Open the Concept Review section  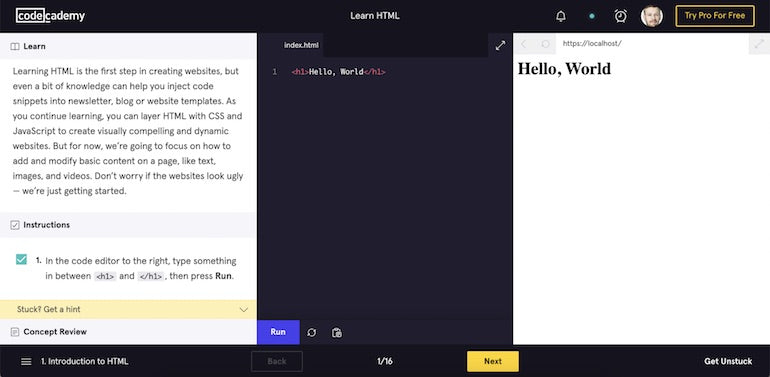pyautogui.click(x=128, y=332)
